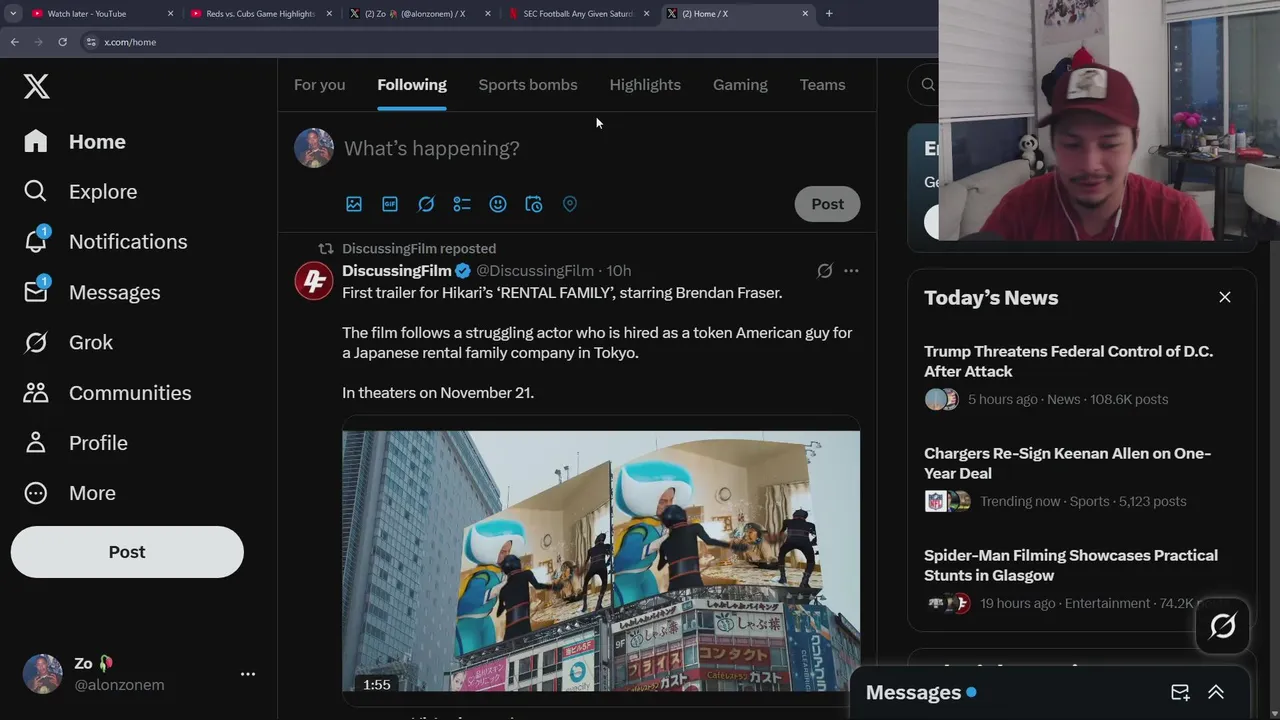
Task: Schedule the post with calendar icon
Action: [x=534, y=204]
